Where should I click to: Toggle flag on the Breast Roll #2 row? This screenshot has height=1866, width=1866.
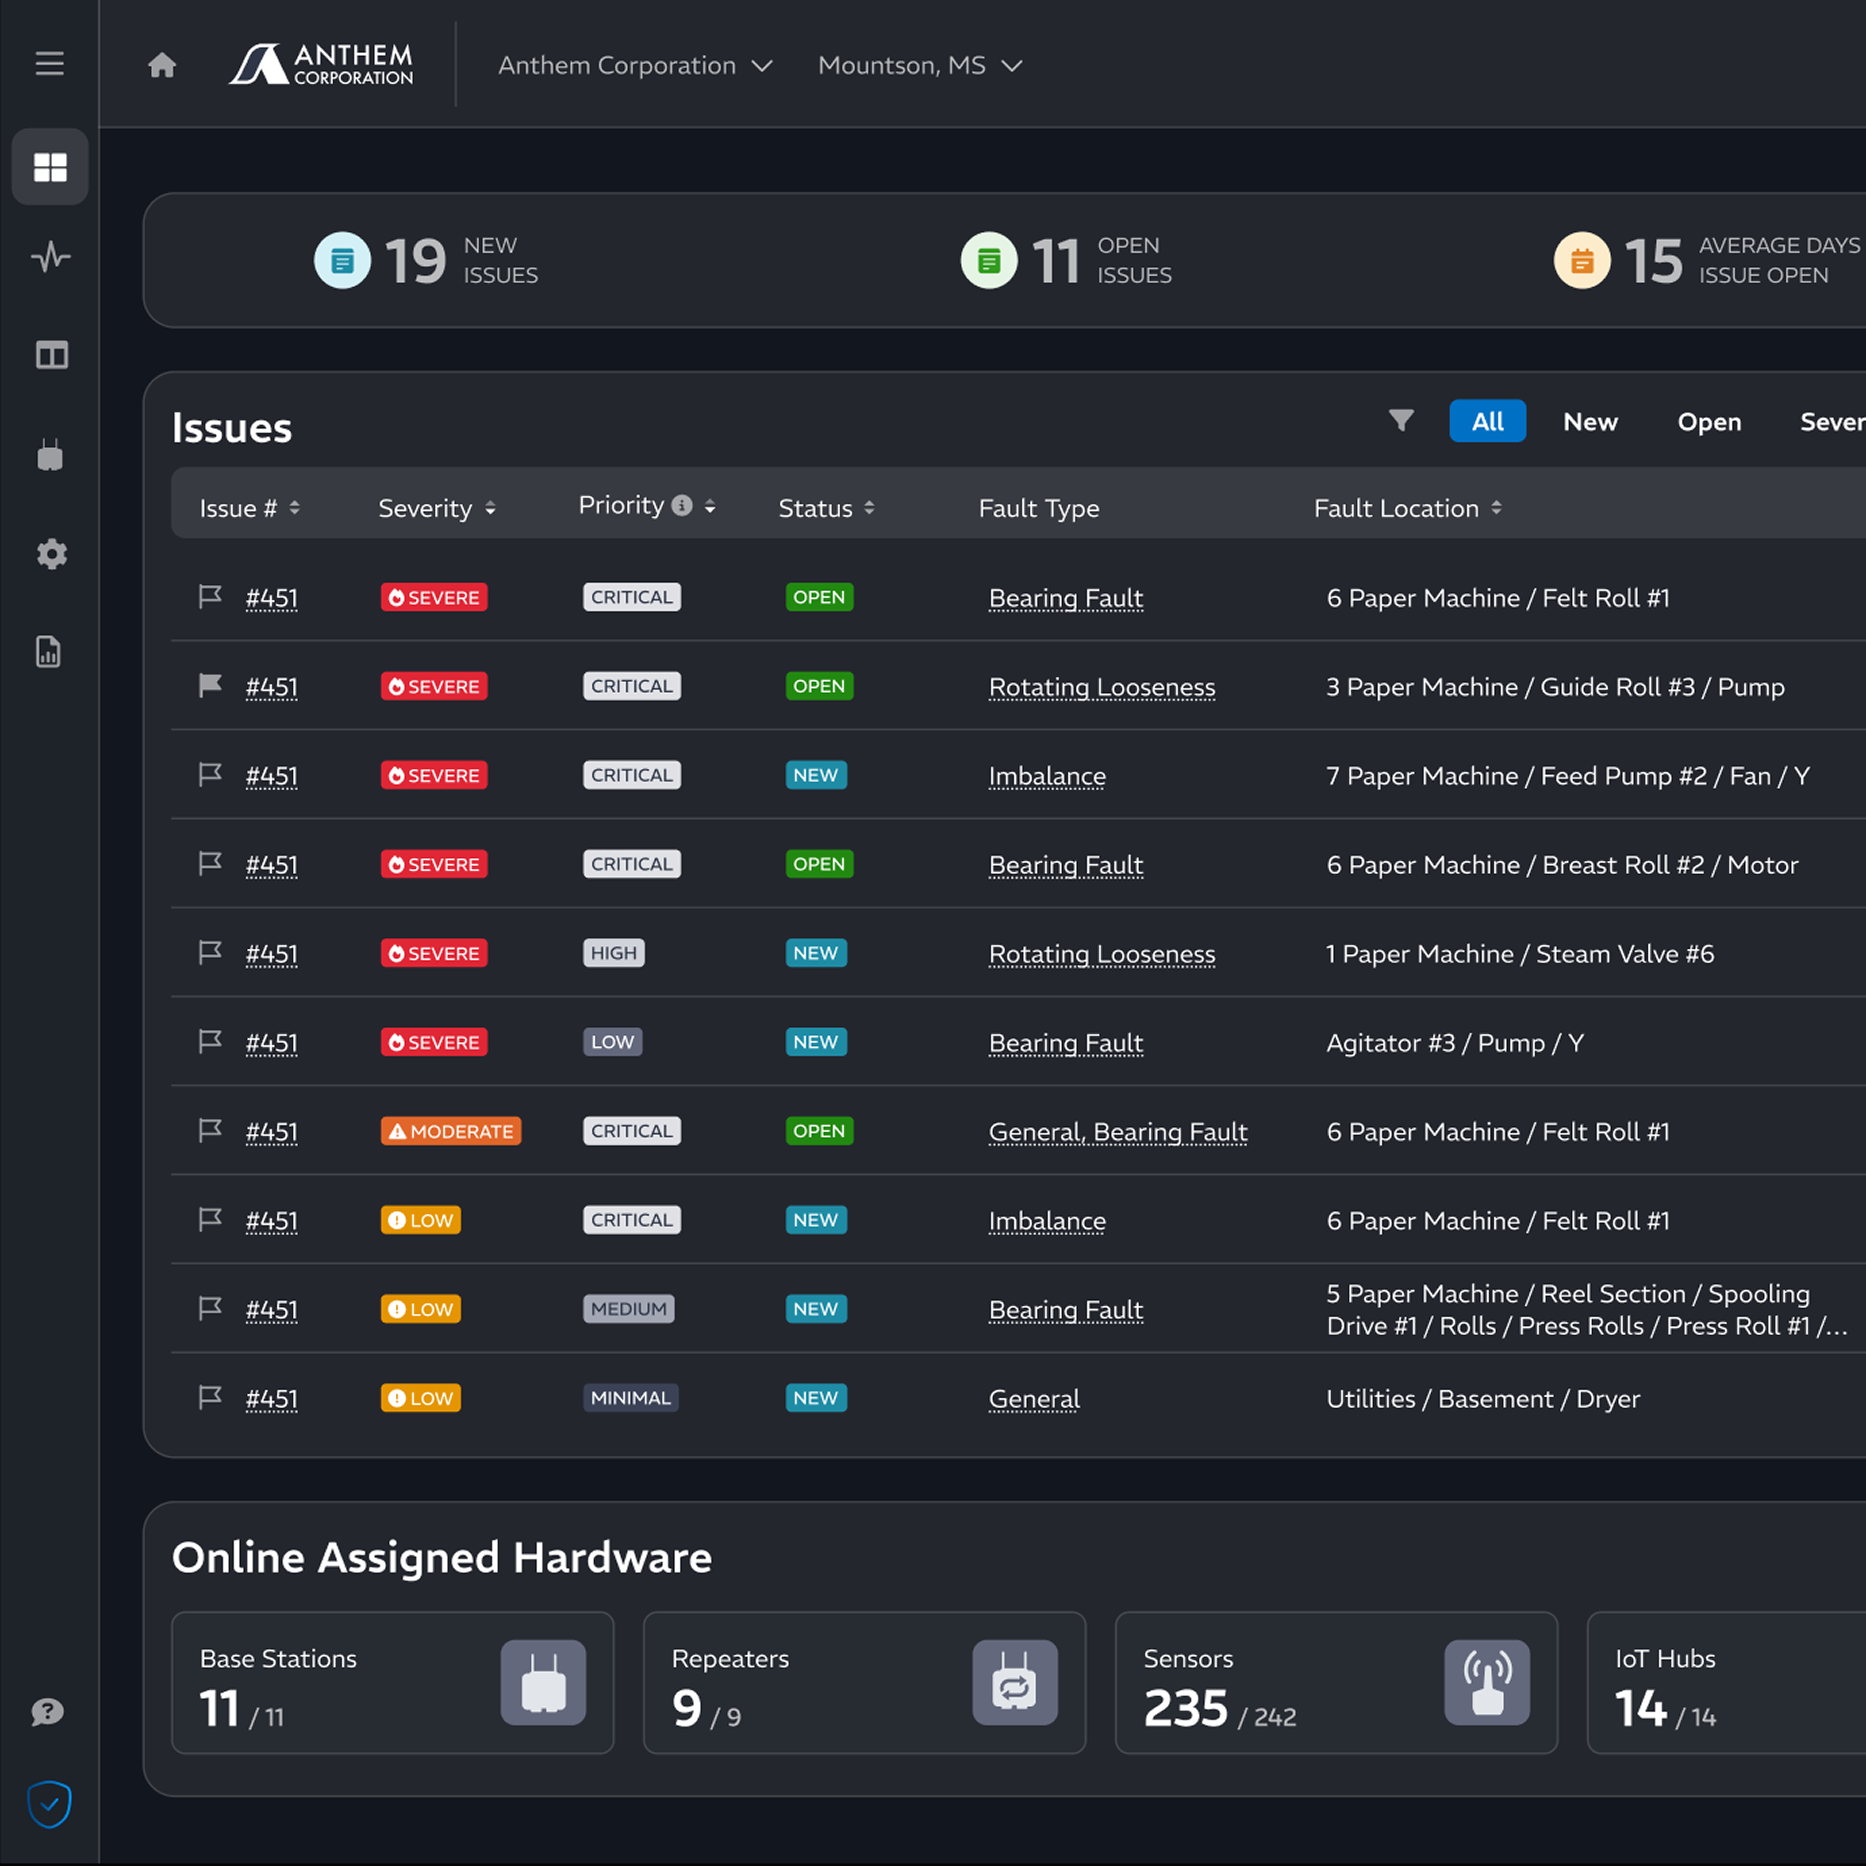pyautogui.click(x=210, y=864)
